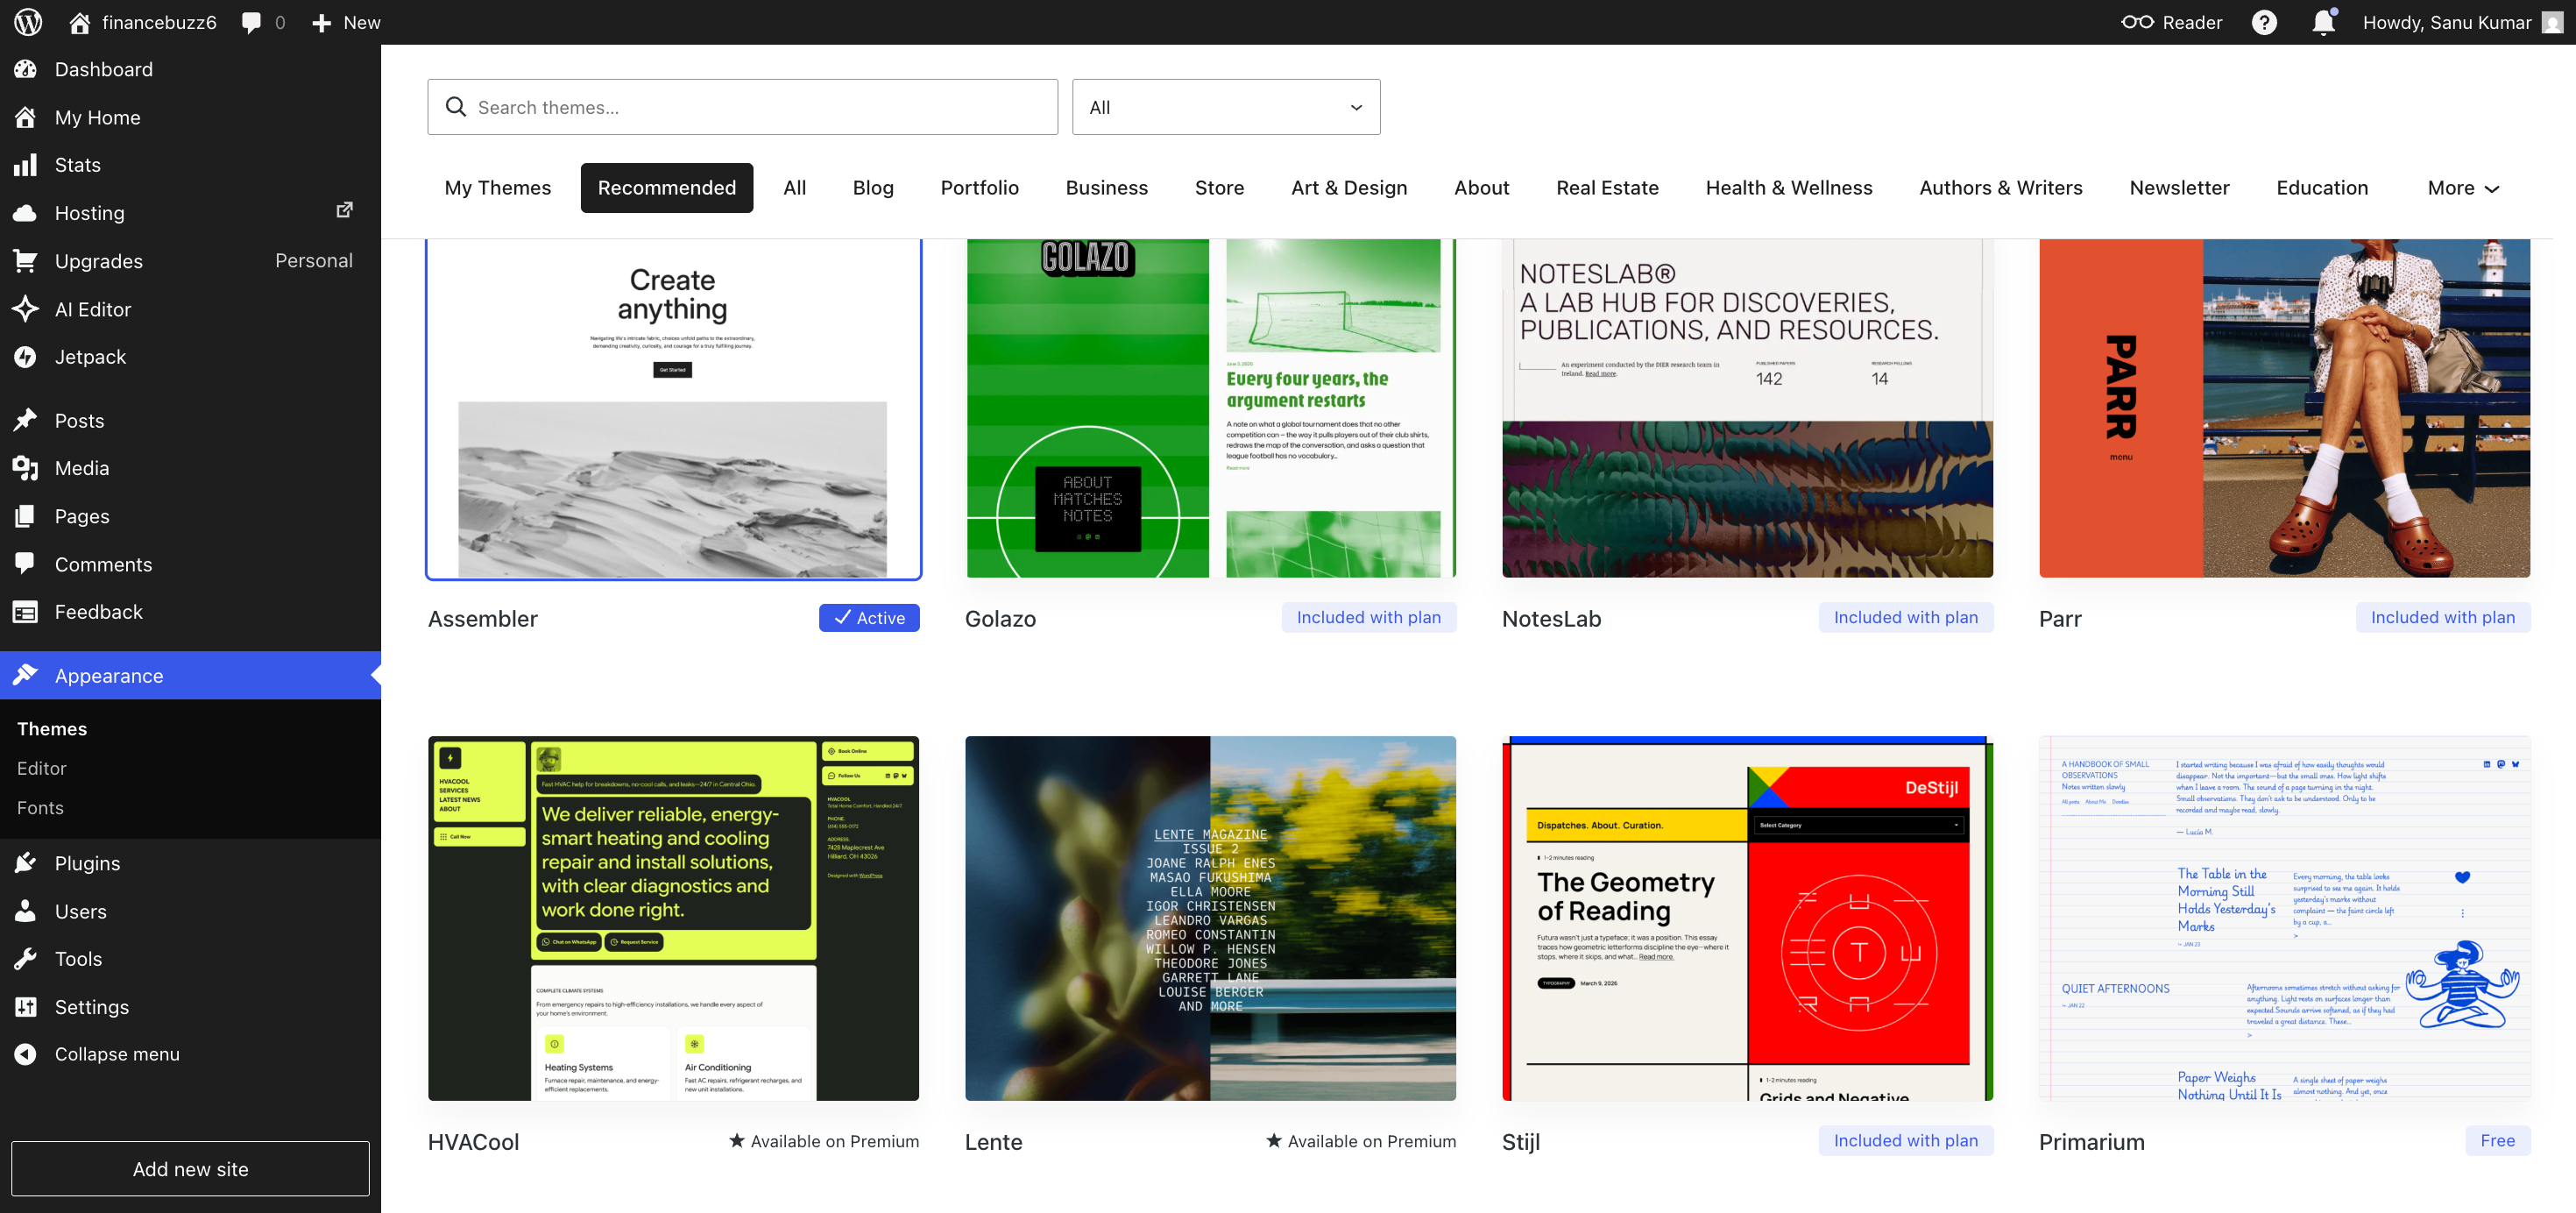The width and height of the screenshot is (2576, 1213).
Task: Open the Business category tab
Action: coord(1106,188)
